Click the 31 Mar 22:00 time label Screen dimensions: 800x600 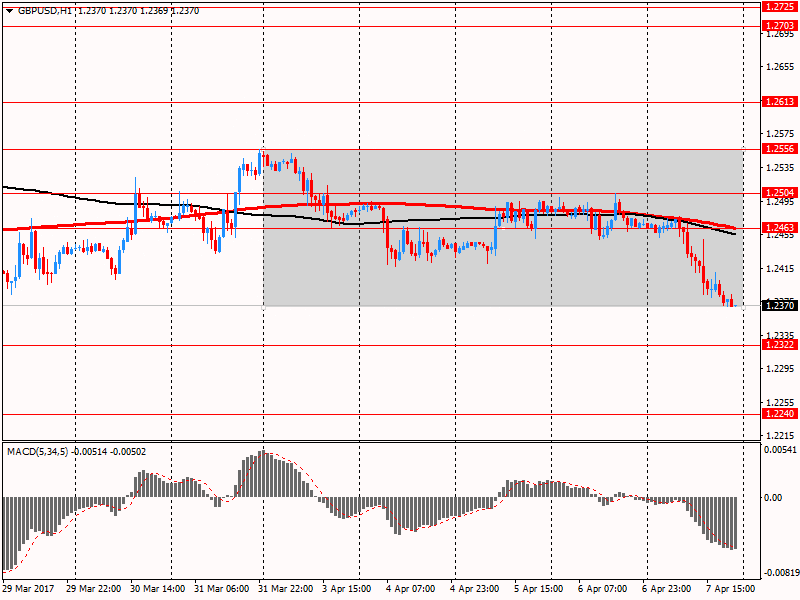[286, 588]
